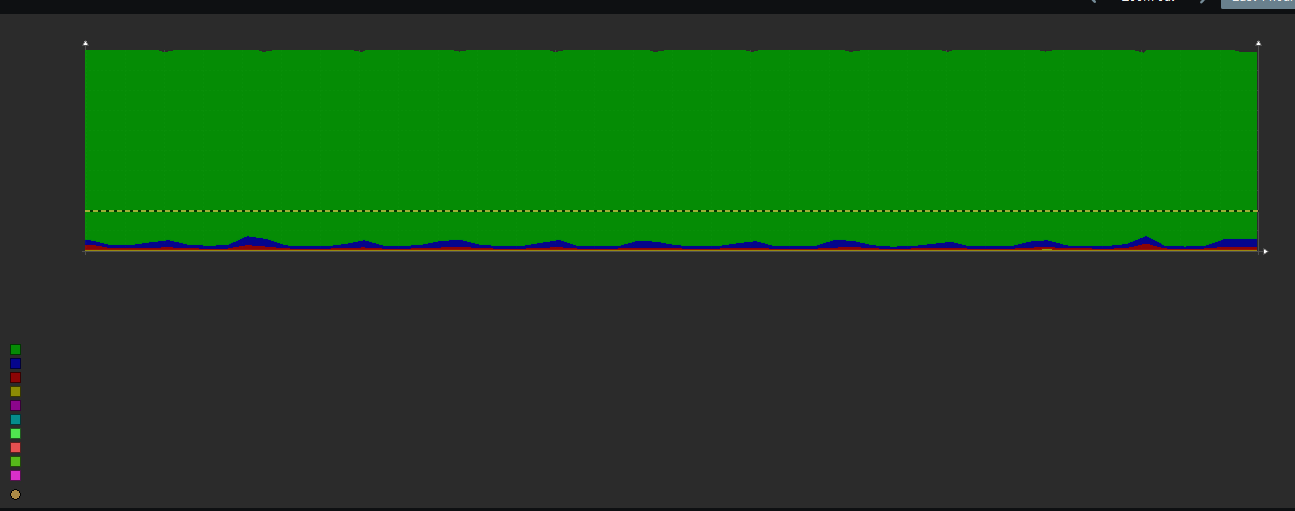The width and height of the screenshot is (1295, 511).
Task: Click the purple legend square
Action: coord(15,406)
